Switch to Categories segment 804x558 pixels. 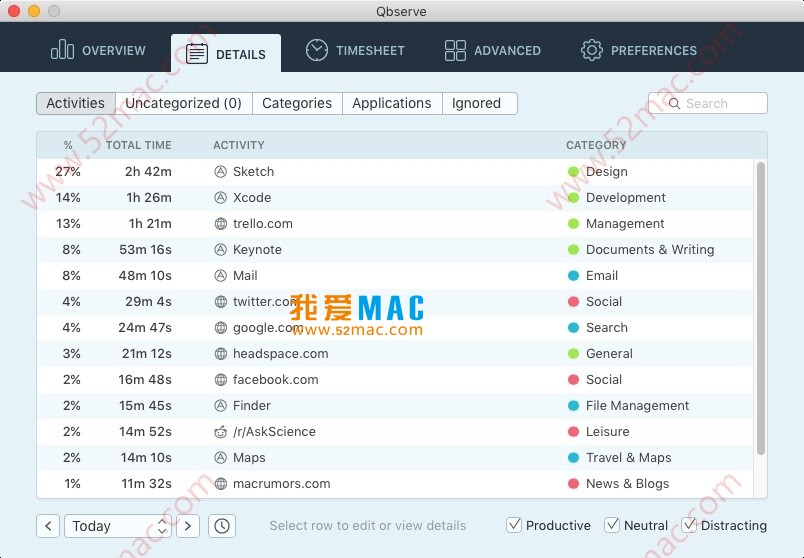[297, 103]
